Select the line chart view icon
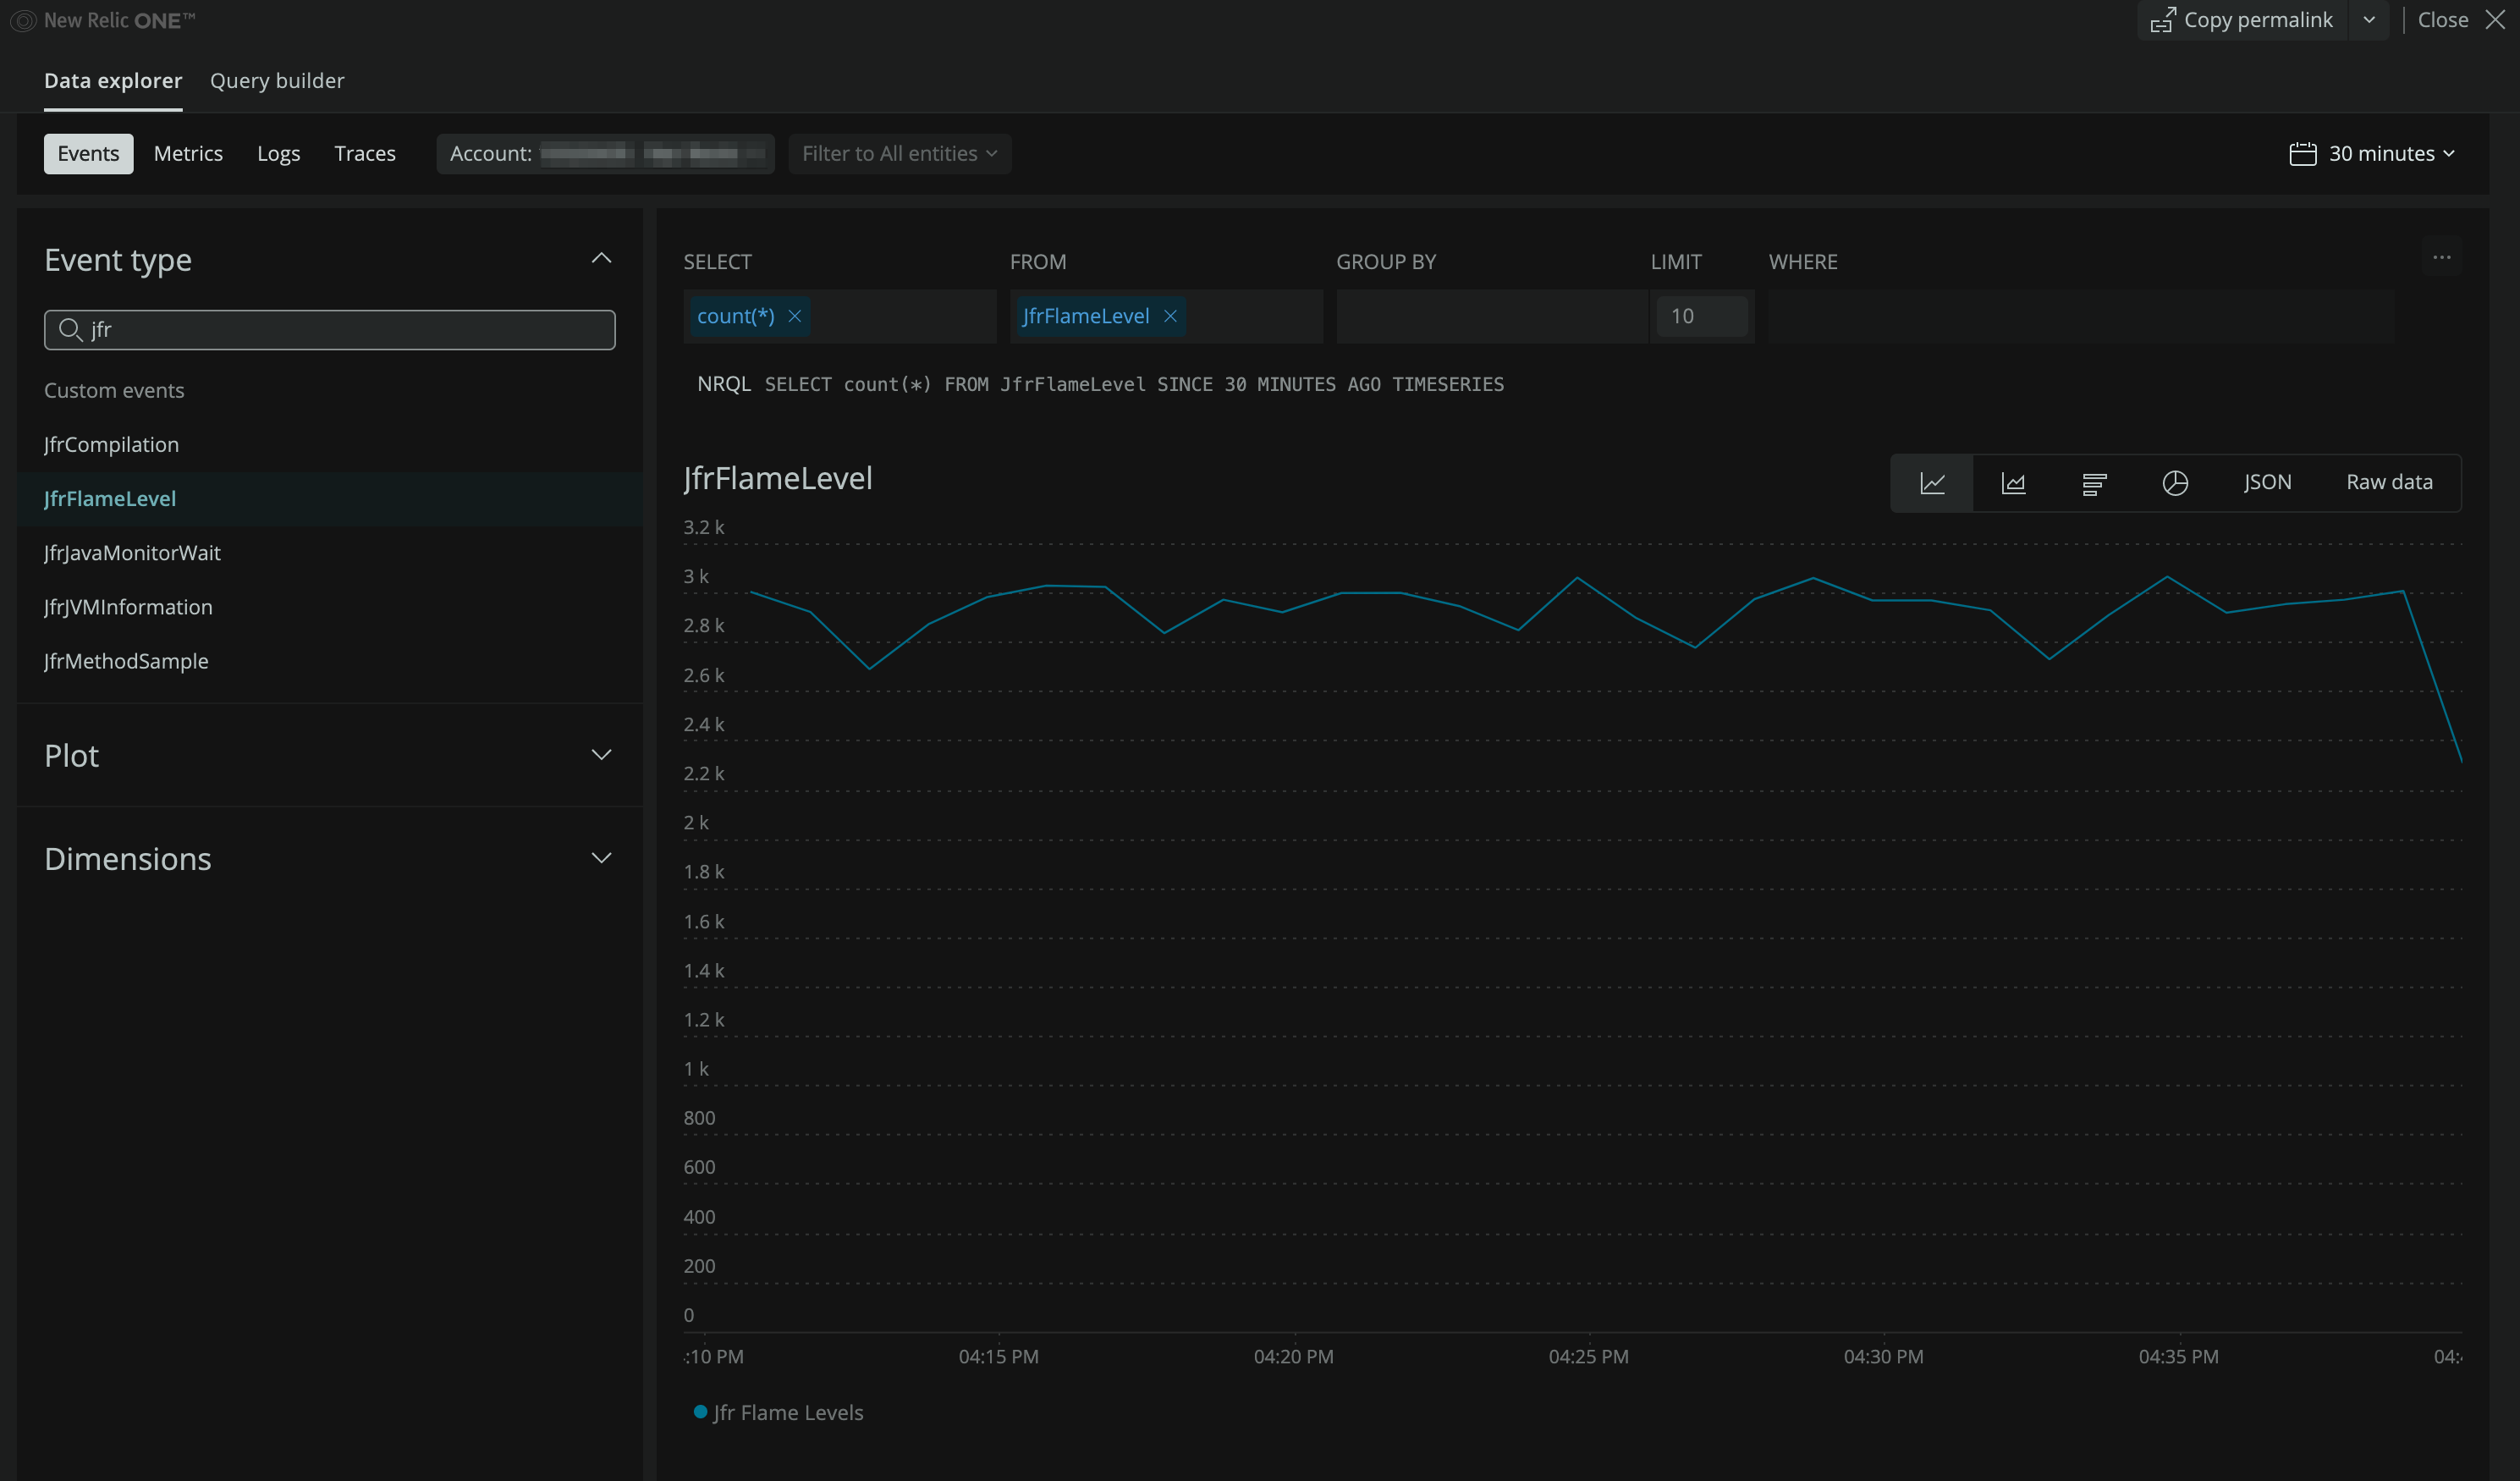Viewport: 2520px width, 1481px height. [x=1932, y=483]
